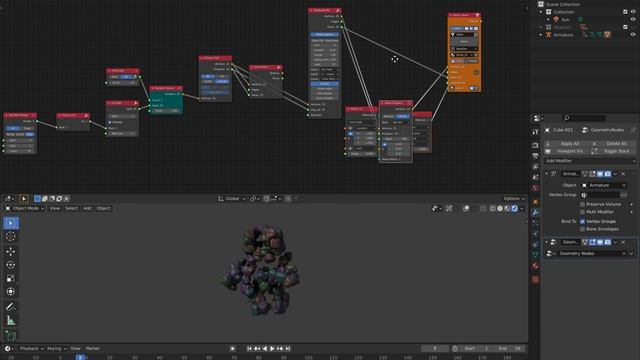640x360 pixels.
Task: Open the Playback menu in the timeline
Action: pos(31,349)
